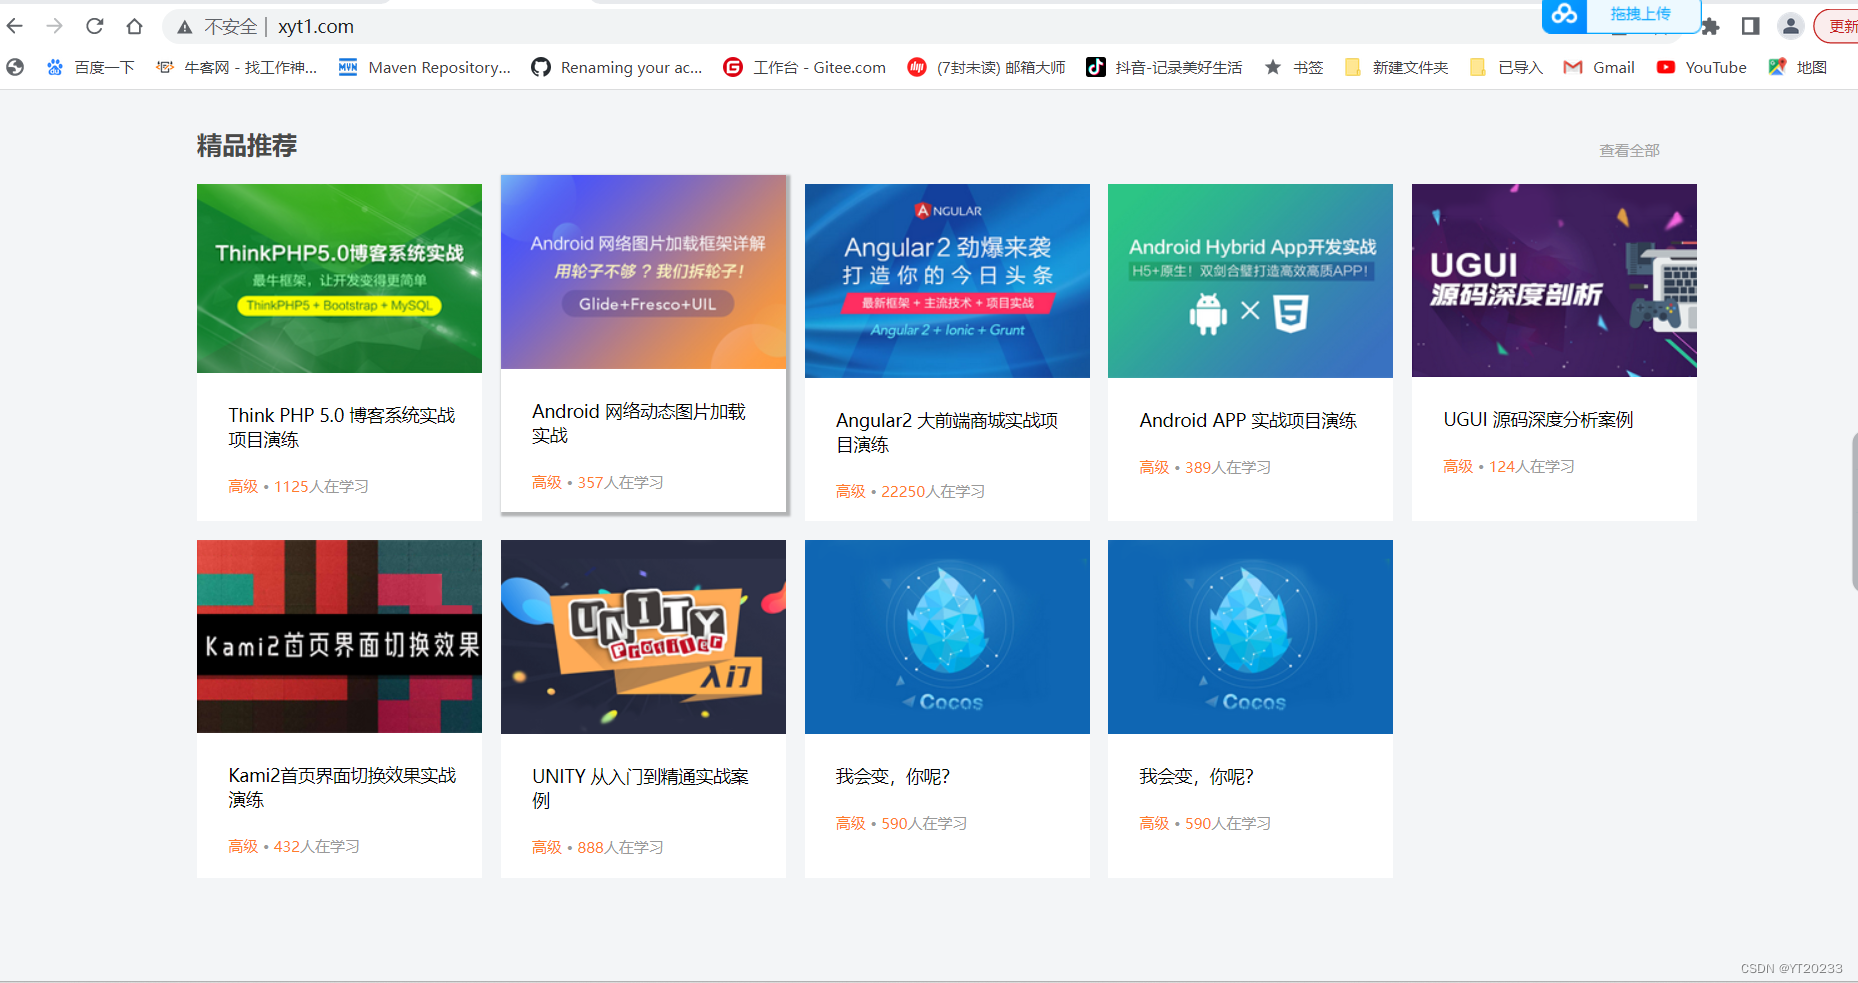Click the 888人在学习 learner count
1858x983 pixels.
620,847
